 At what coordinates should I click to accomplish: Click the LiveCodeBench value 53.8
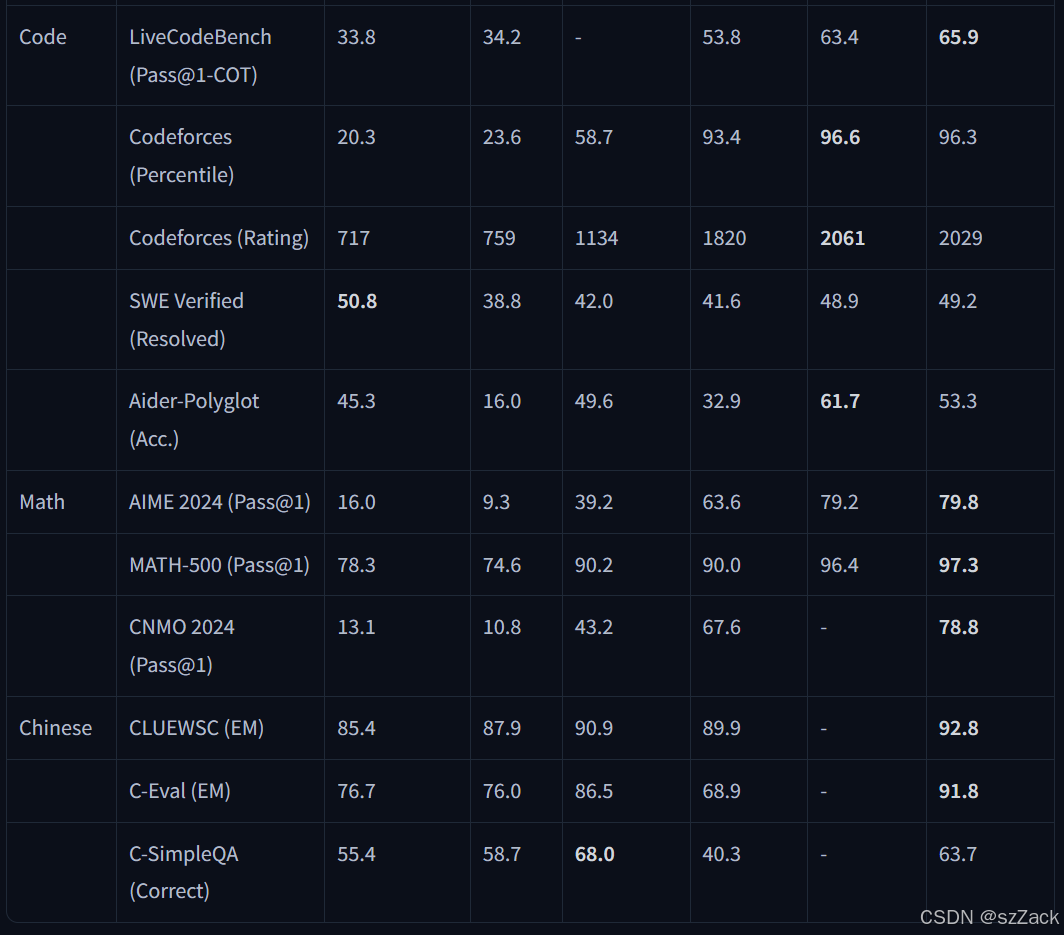click(721, 37)
